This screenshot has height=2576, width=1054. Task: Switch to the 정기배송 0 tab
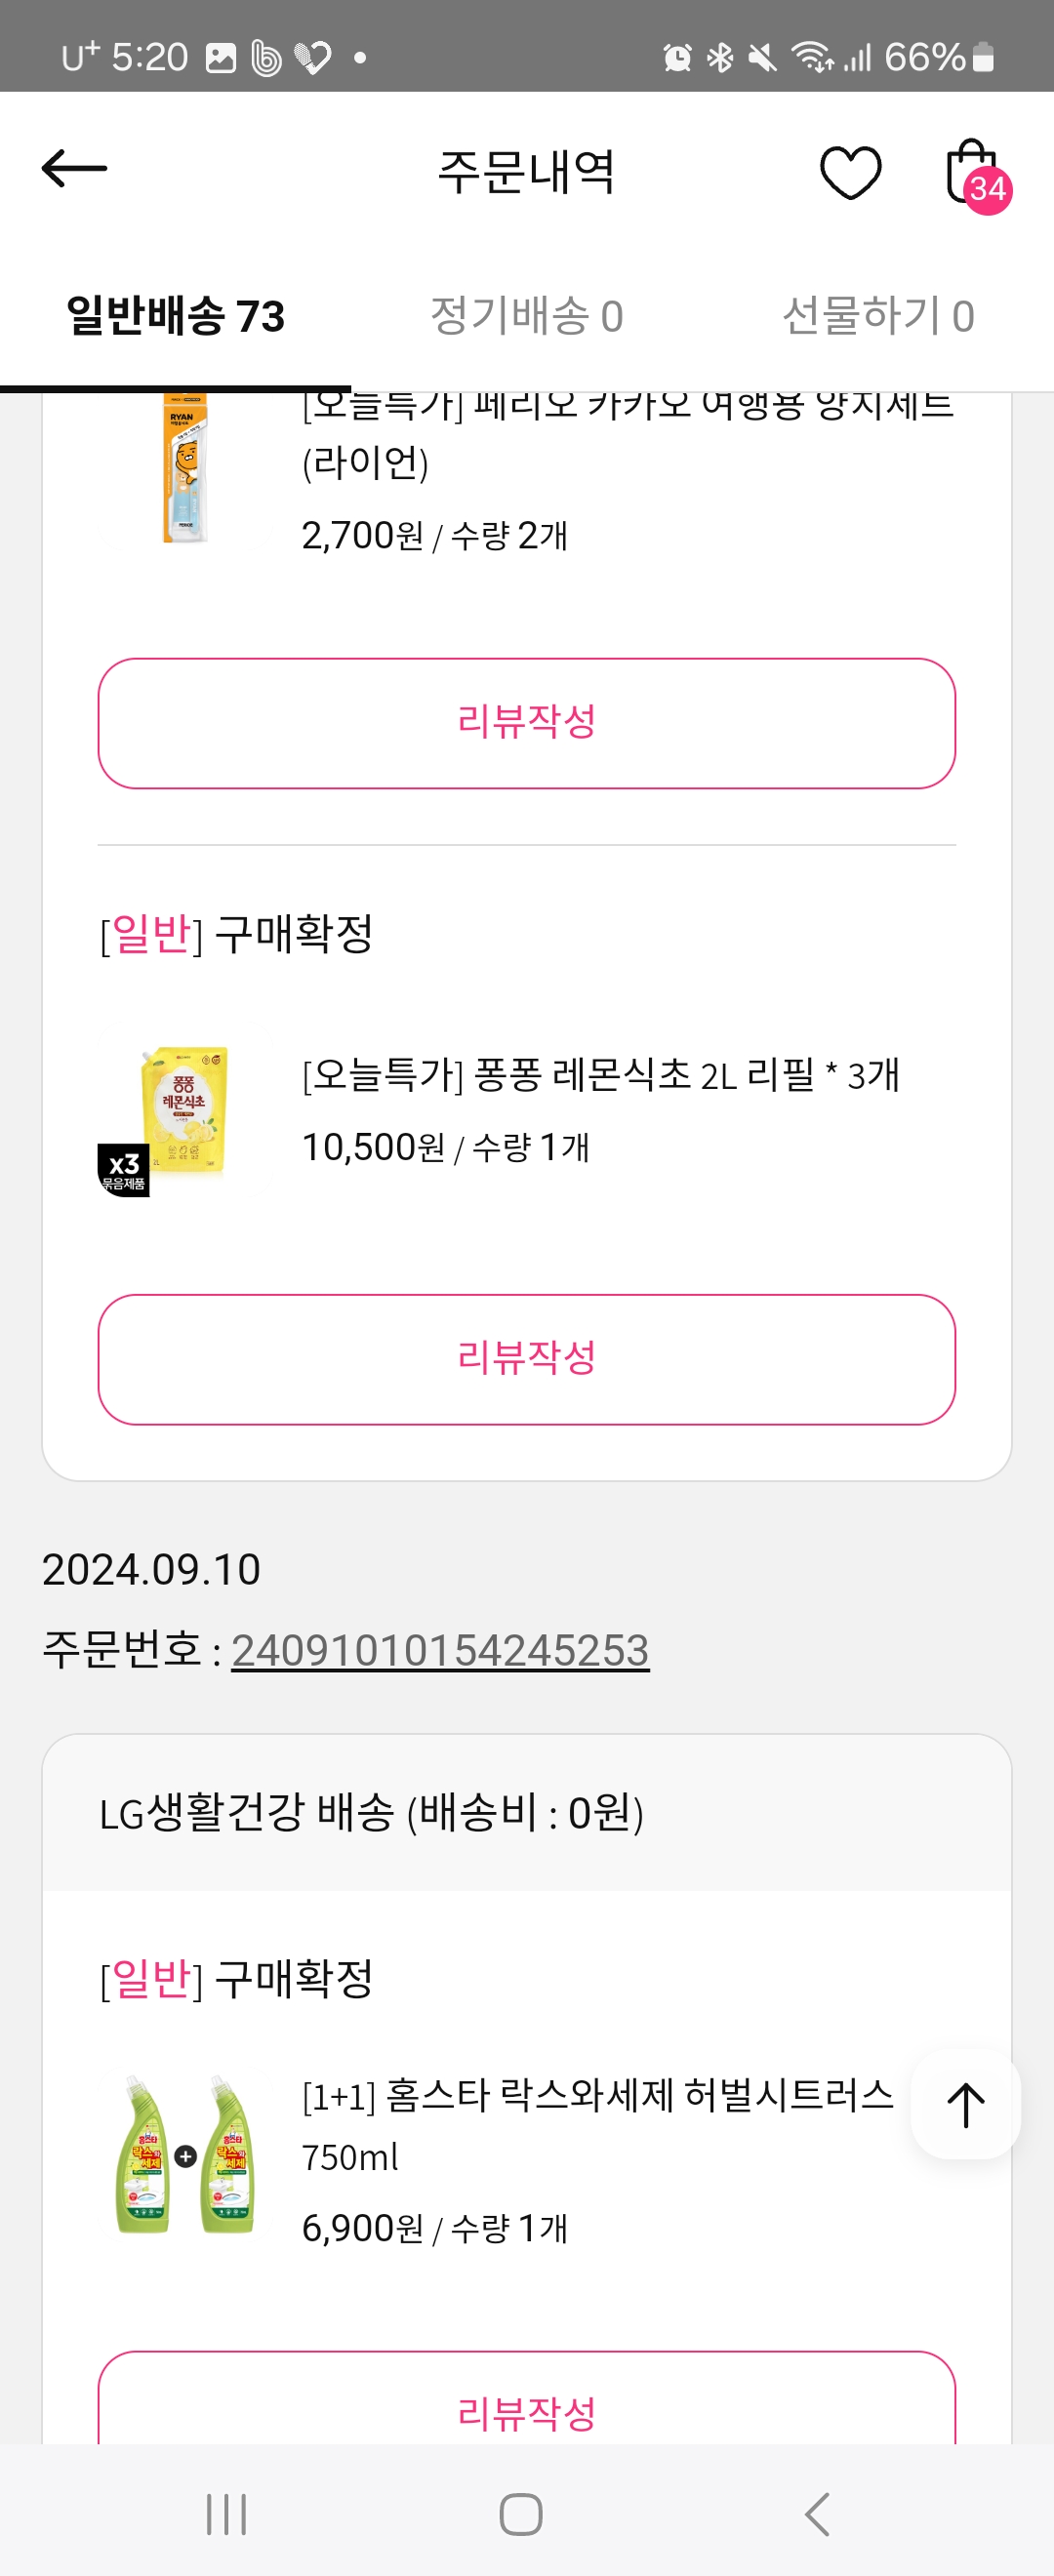click(x=526, y=316)
